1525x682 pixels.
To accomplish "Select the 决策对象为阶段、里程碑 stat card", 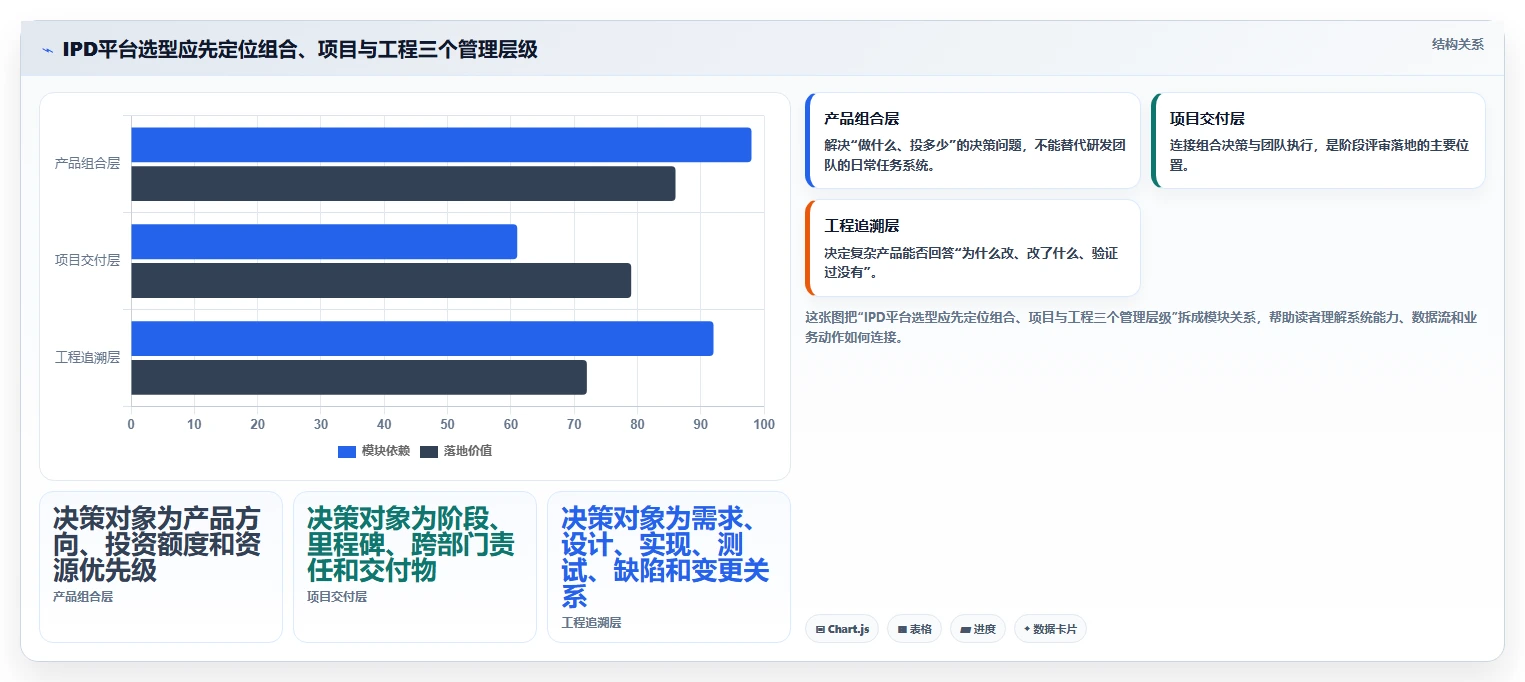I will [x=415, y=567].
